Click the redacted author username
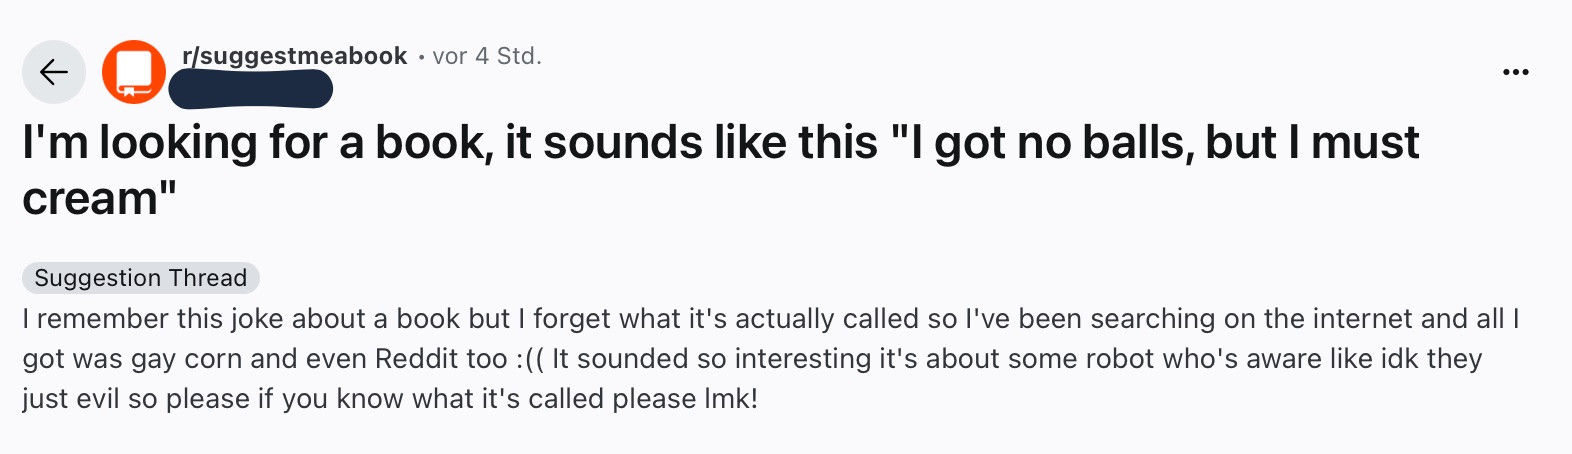1572x454 pixels. coord(250,90)
